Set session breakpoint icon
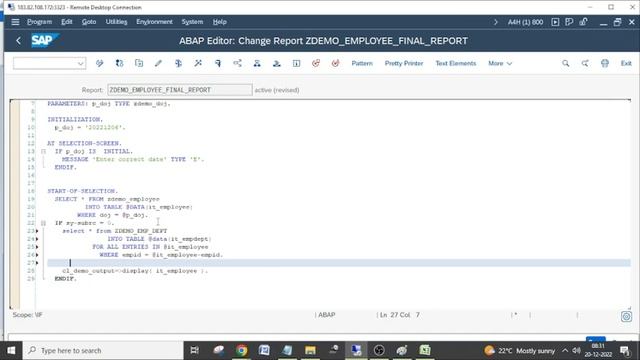This screenshot has height=360, width=640. click(x=316, y=63)
